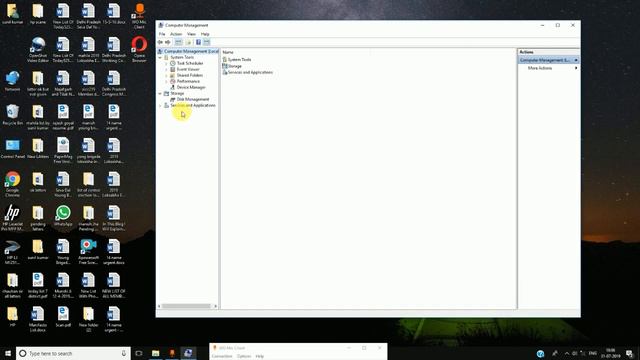Open the hp scans desktop folder
640x360 pixels.
(38, 13)
